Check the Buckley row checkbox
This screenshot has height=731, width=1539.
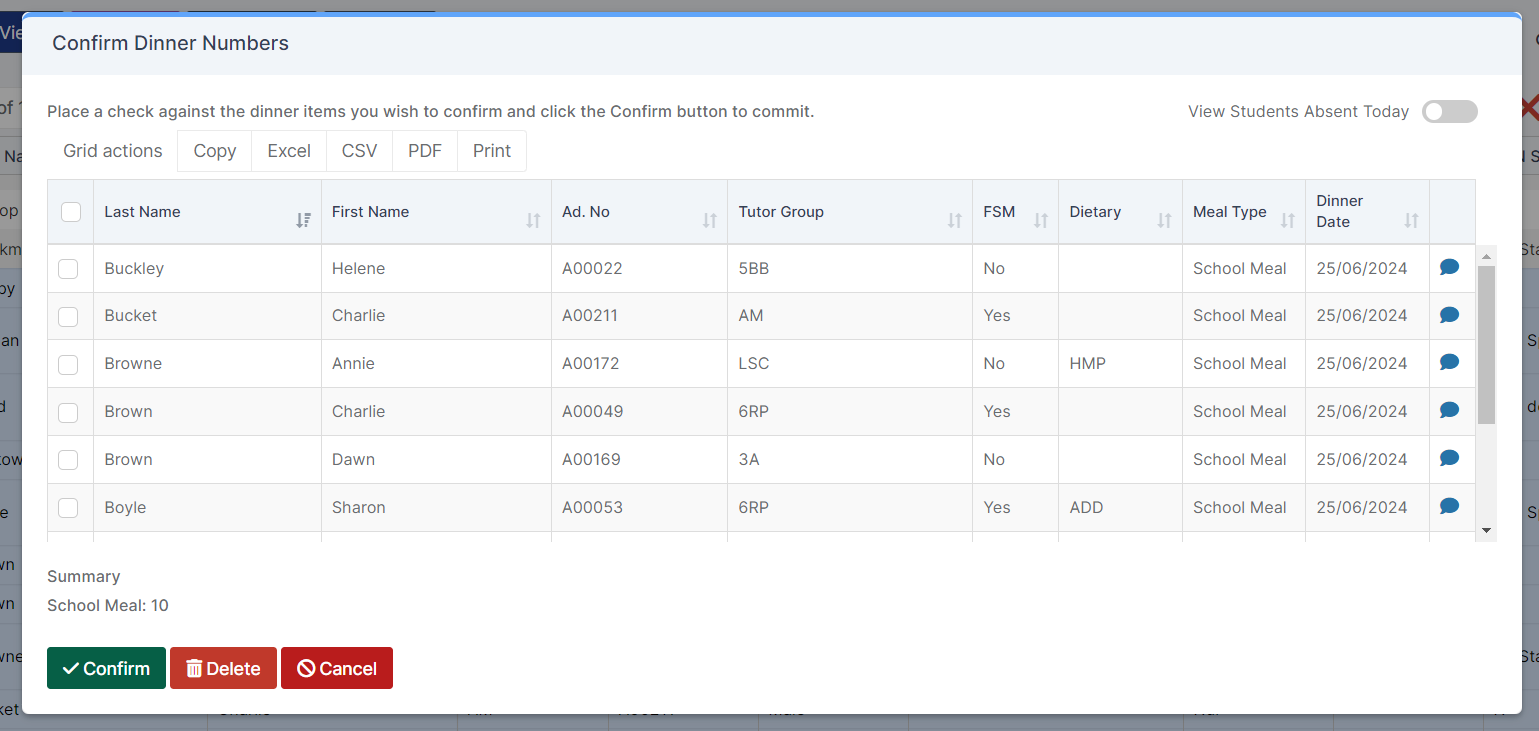pyautogui.click(x=68, y=269)
